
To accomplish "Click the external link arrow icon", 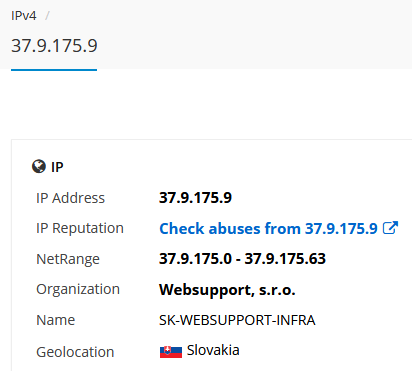I will tap(390, 228).
